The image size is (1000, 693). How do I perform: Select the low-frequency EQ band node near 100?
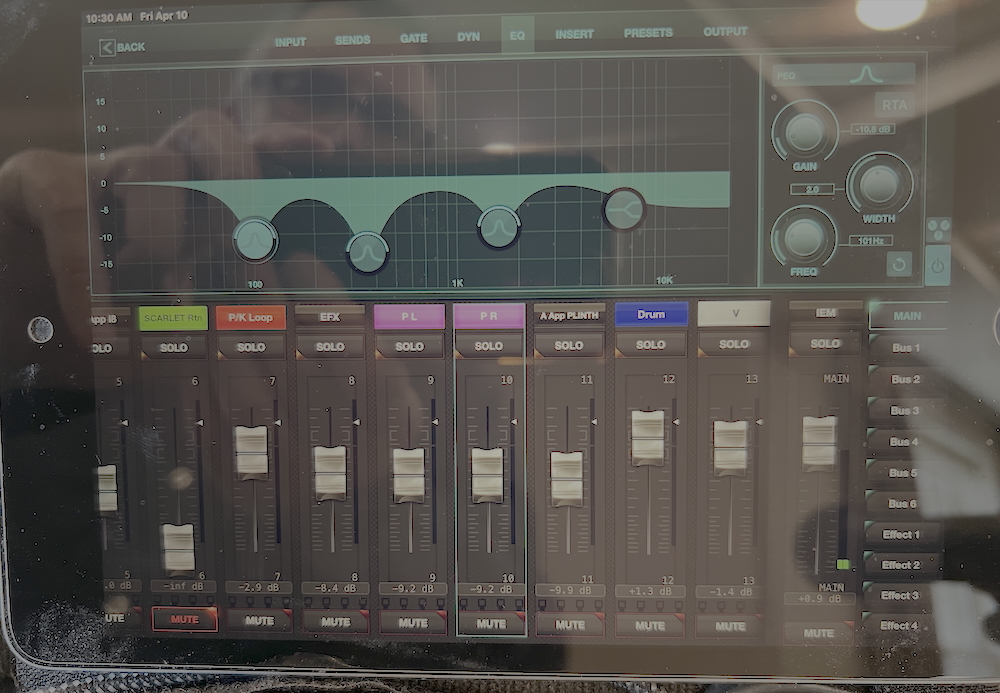coord(254,240)
